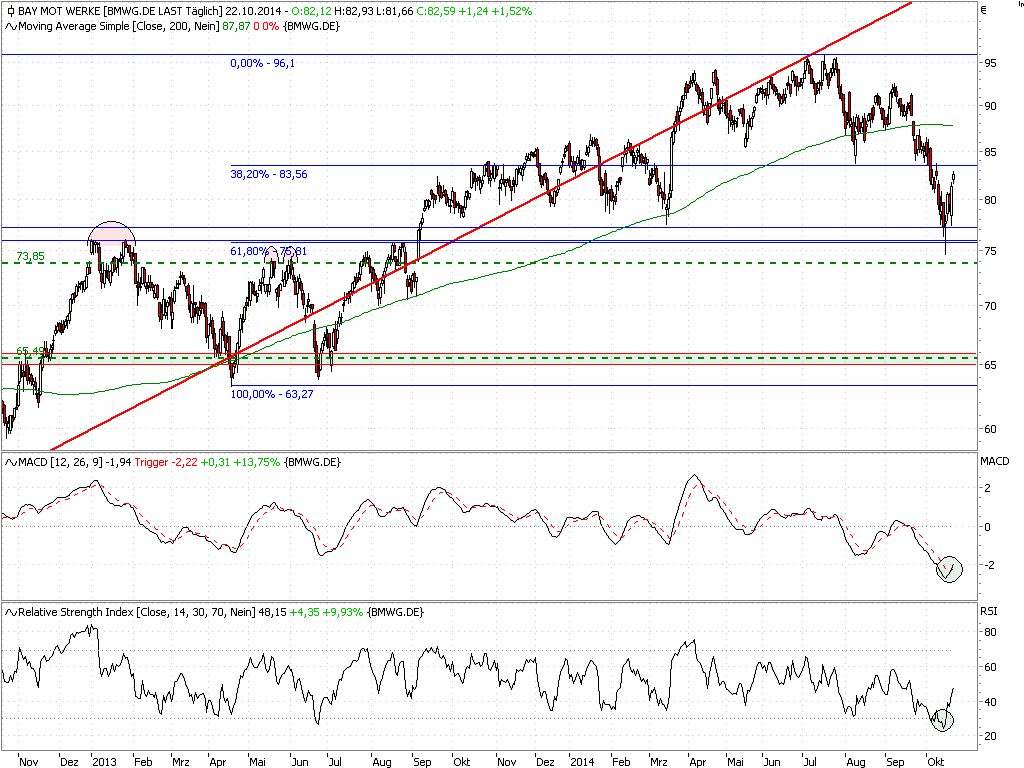This screenshot has height=768, width=1024.
Task: Click the 2013 label on the time axis
Action: click(x=104, y=761)
